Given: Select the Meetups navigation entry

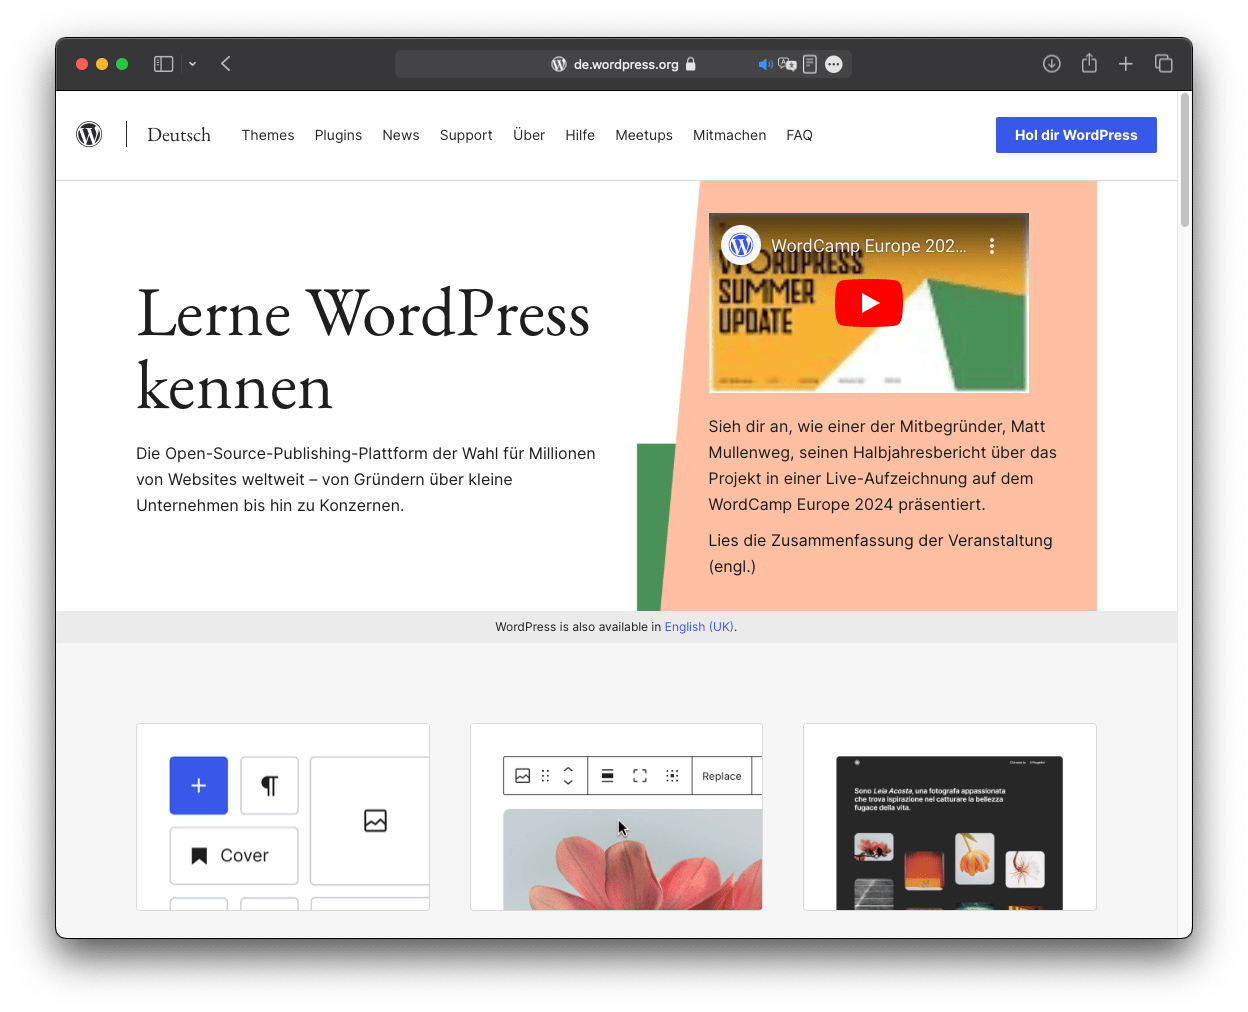Looking at the screenshot, I should point(643,135).
